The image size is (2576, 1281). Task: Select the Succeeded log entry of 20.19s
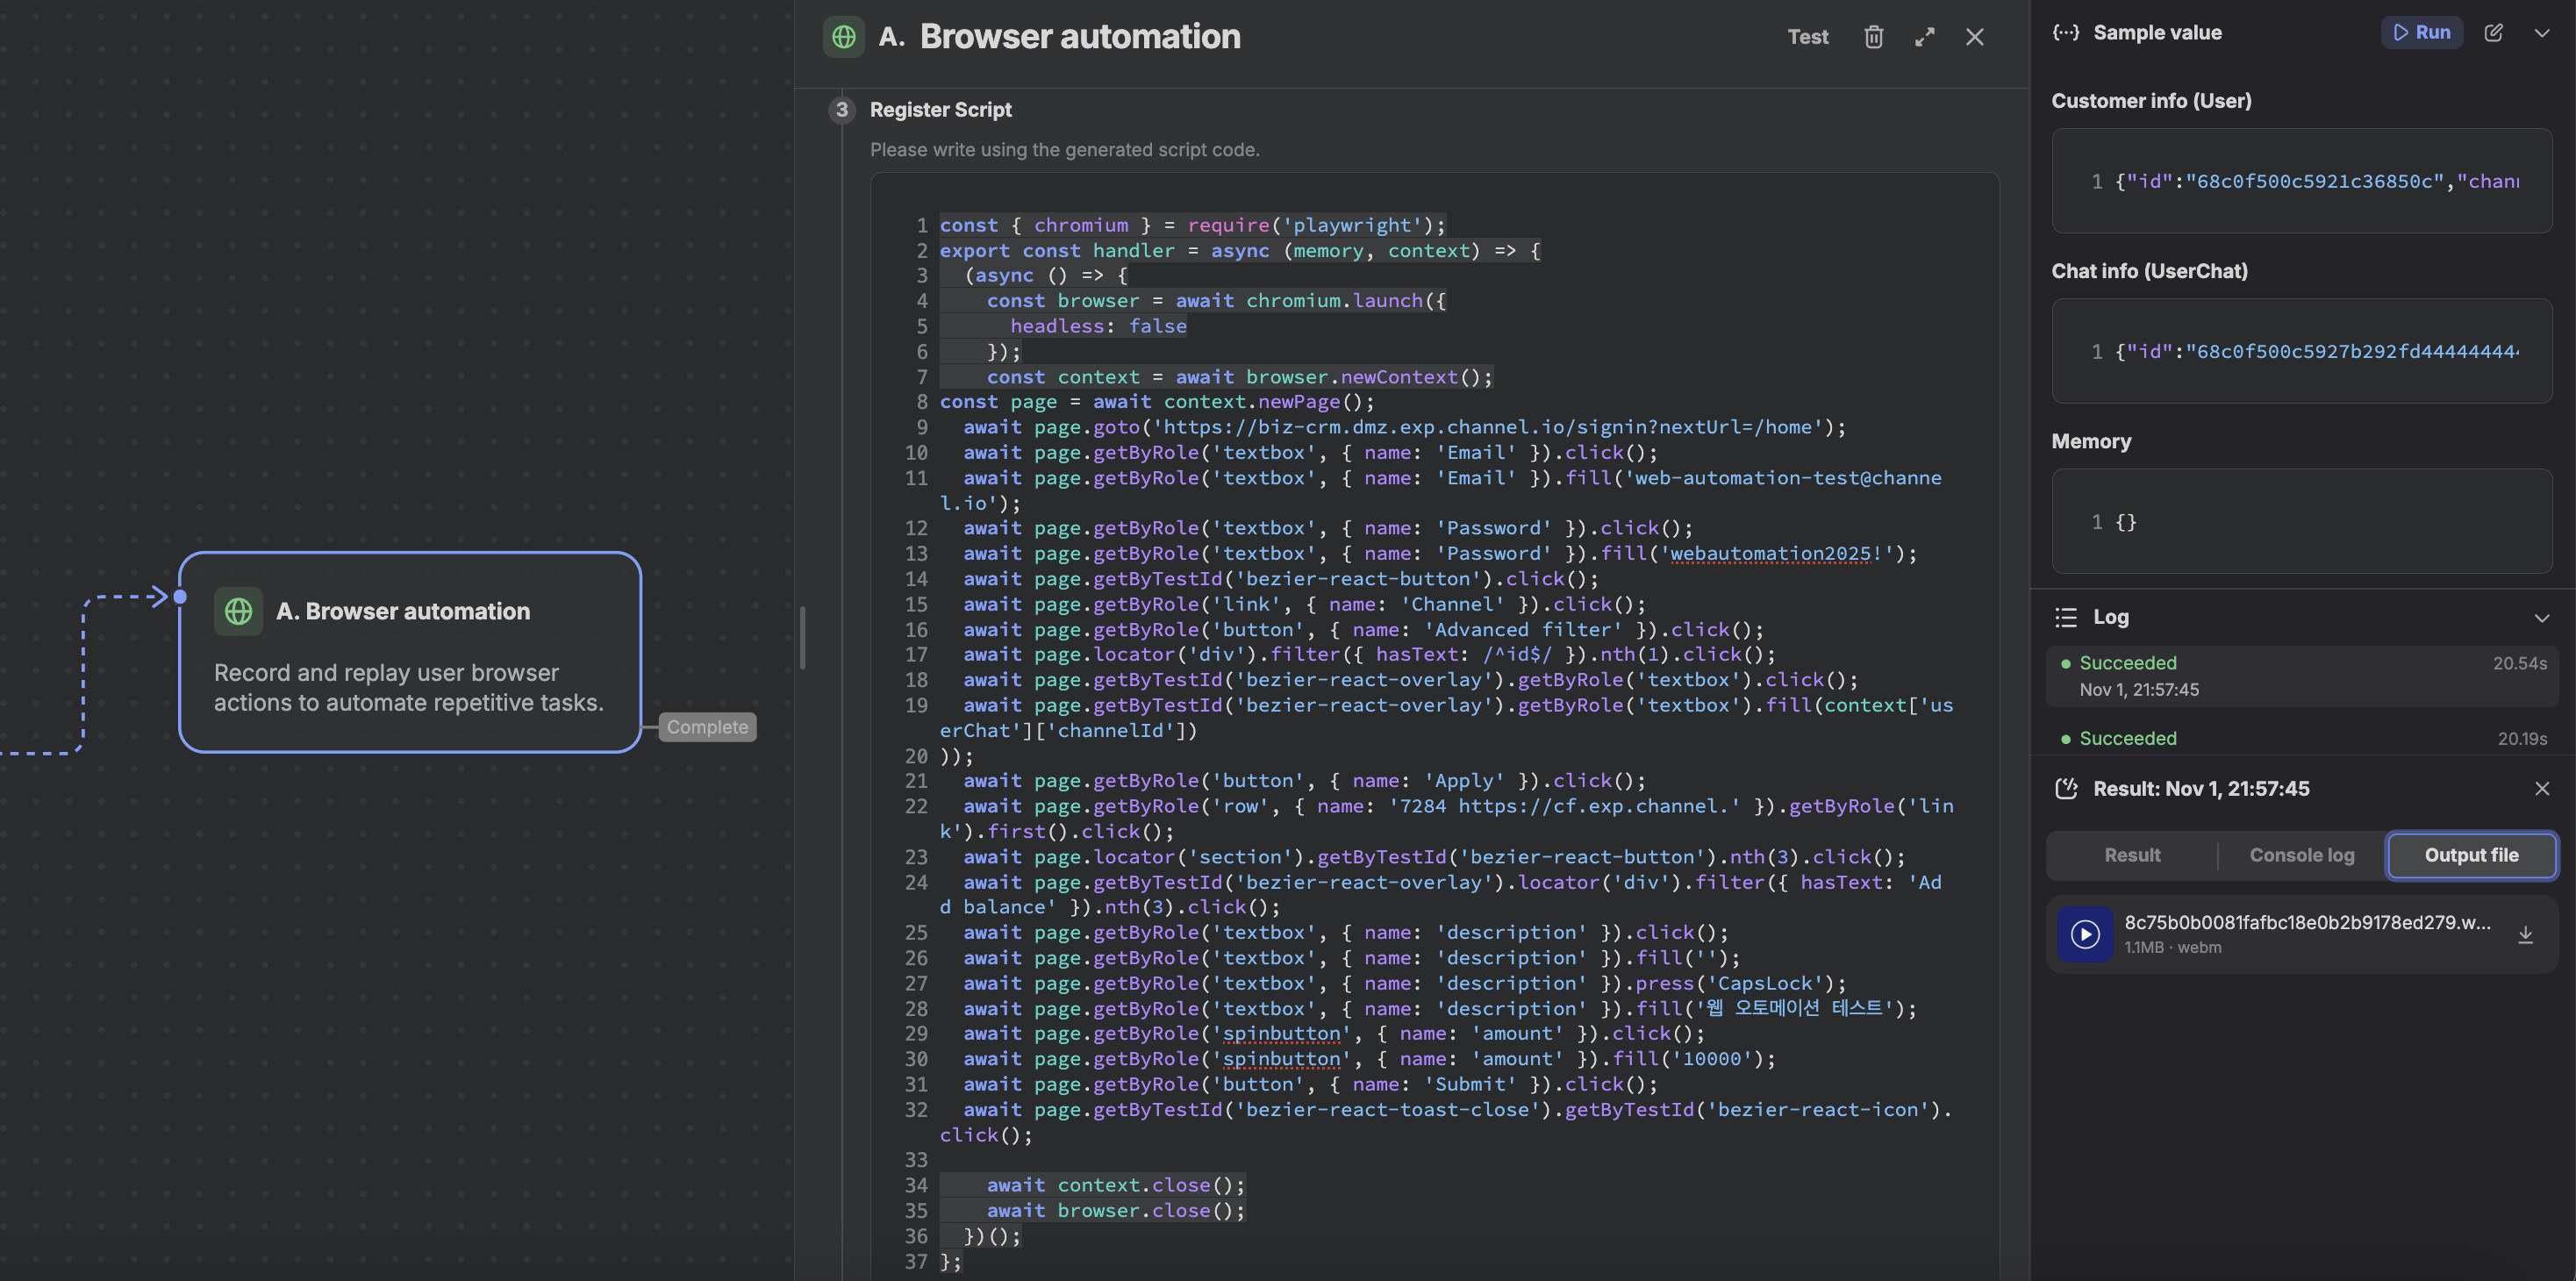point(2301,738)
